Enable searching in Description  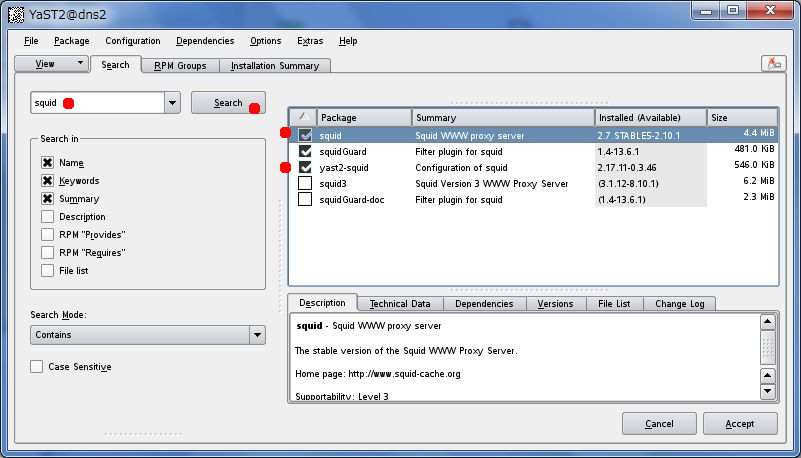[48, 216]
